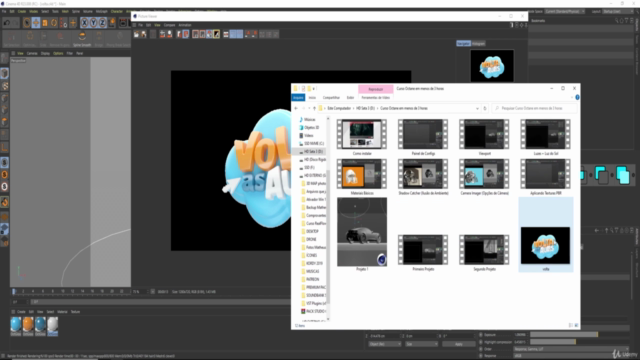The height and width of the screenshot is (360, 640).
Task: Open the Início ribbon tab
Action: tap(312, 98)
